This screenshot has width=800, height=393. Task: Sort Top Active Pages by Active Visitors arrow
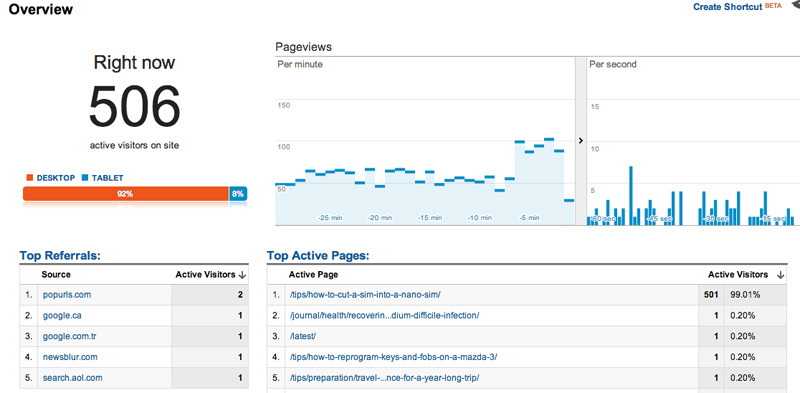780,275
